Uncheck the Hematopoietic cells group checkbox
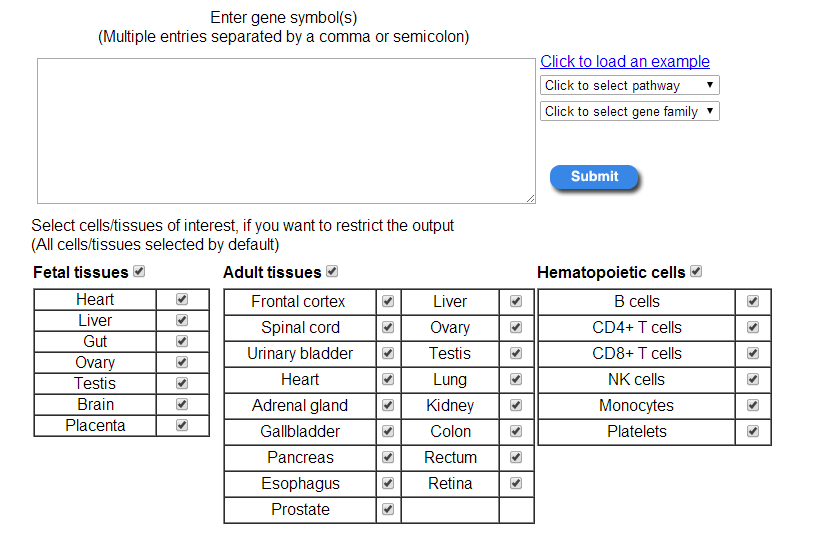The image size is (828, 560). (696, 271)
